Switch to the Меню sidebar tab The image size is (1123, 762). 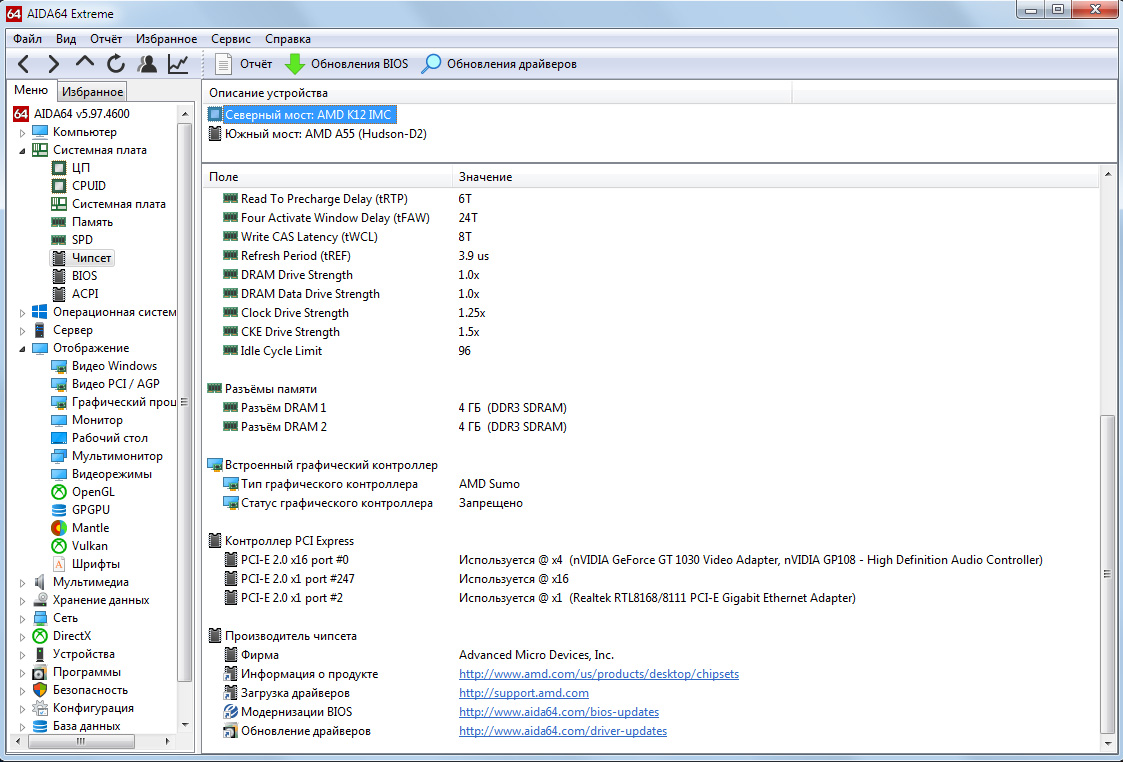(32, 90)
